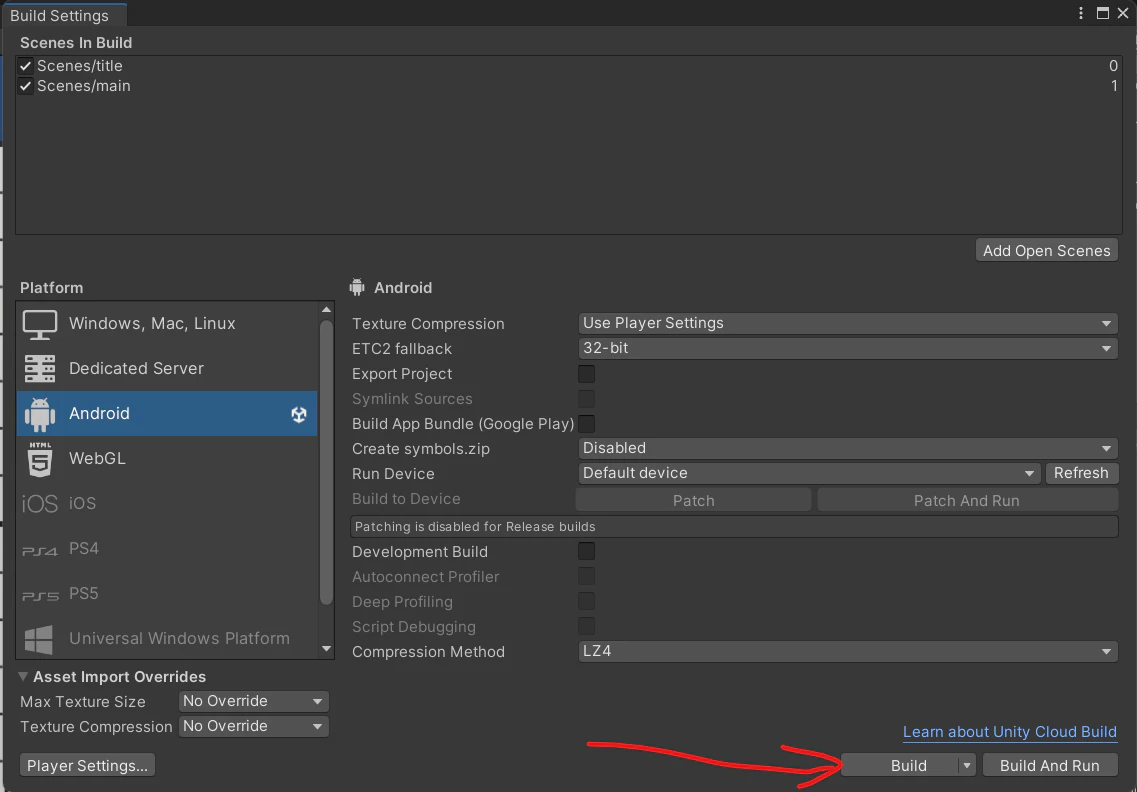Click the Android icon in settings header
Image resolution: width=1137 pixels, height=792 pixels.
pos(357,287)
